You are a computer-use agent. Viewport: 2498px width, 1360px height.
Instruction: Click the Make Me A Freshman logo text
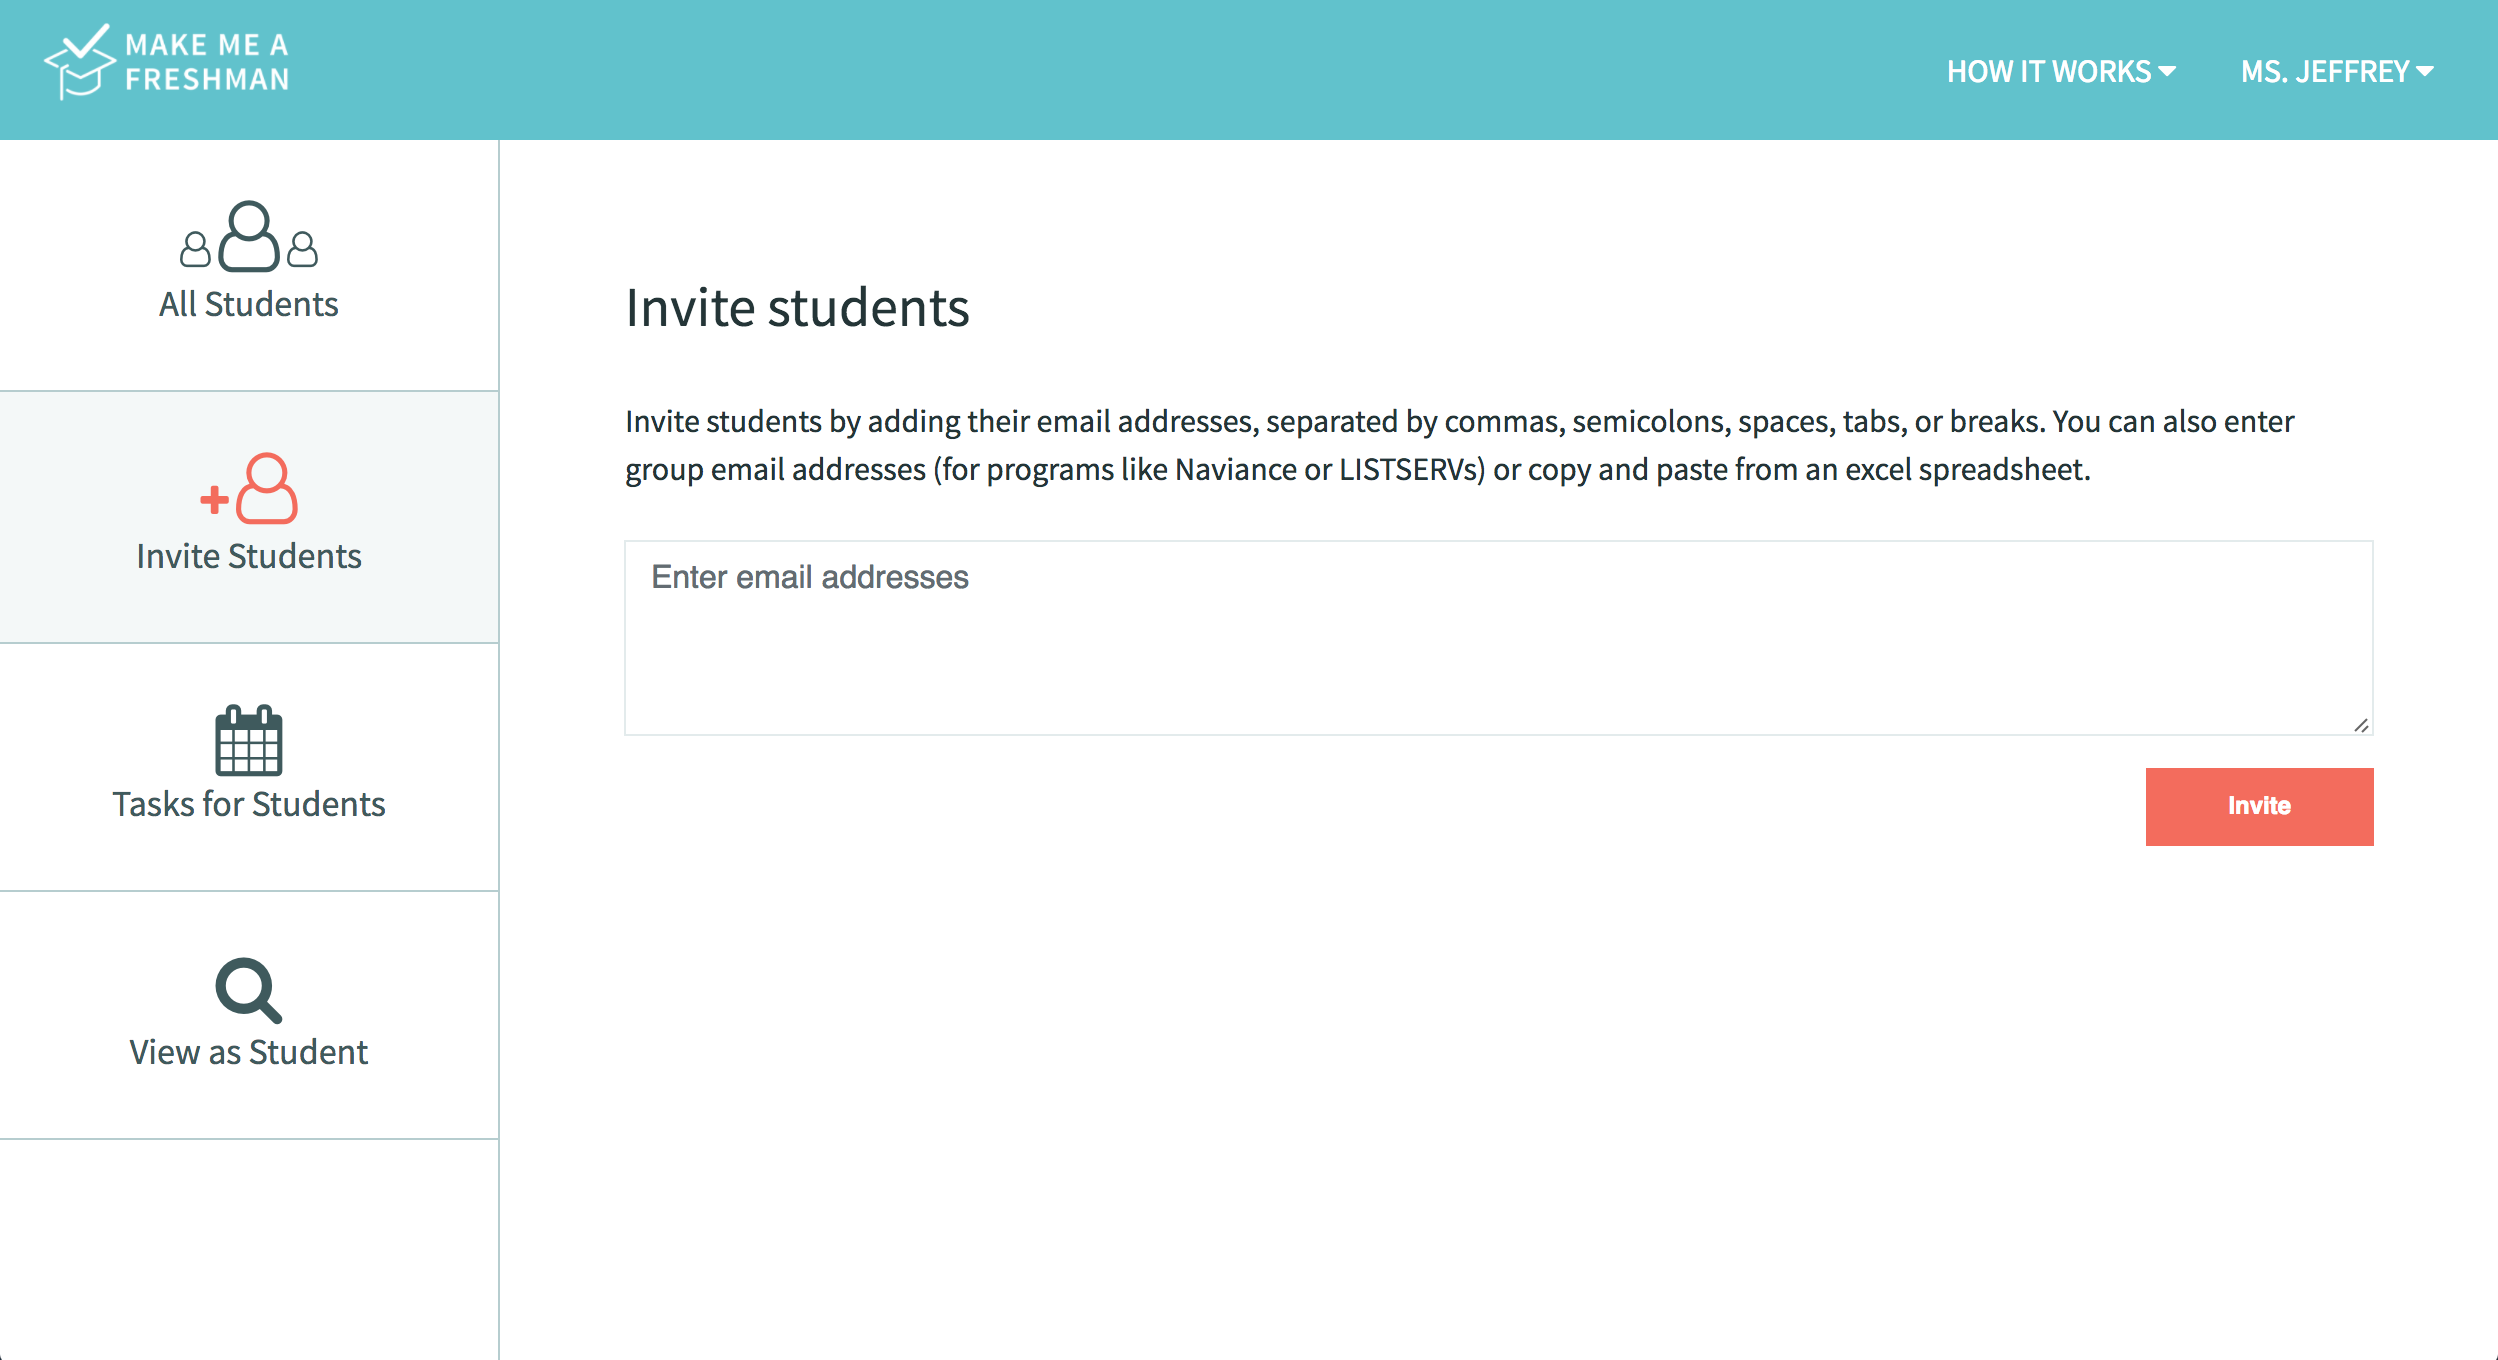click(x=207, y=62)
